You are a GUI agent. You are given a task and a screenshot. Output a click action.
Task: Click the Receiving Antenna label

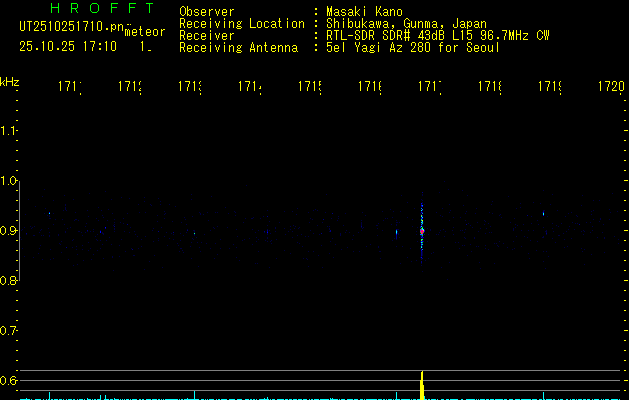pyautogui.click(x=238, y=48)
